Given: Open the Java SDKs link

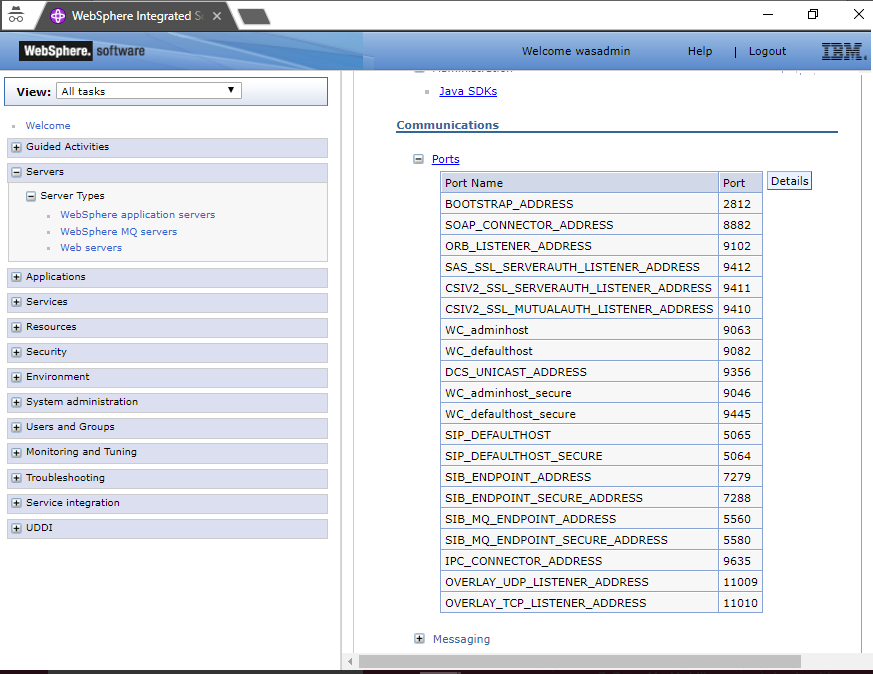Looking at the screenshot, I should click(467, 92).
